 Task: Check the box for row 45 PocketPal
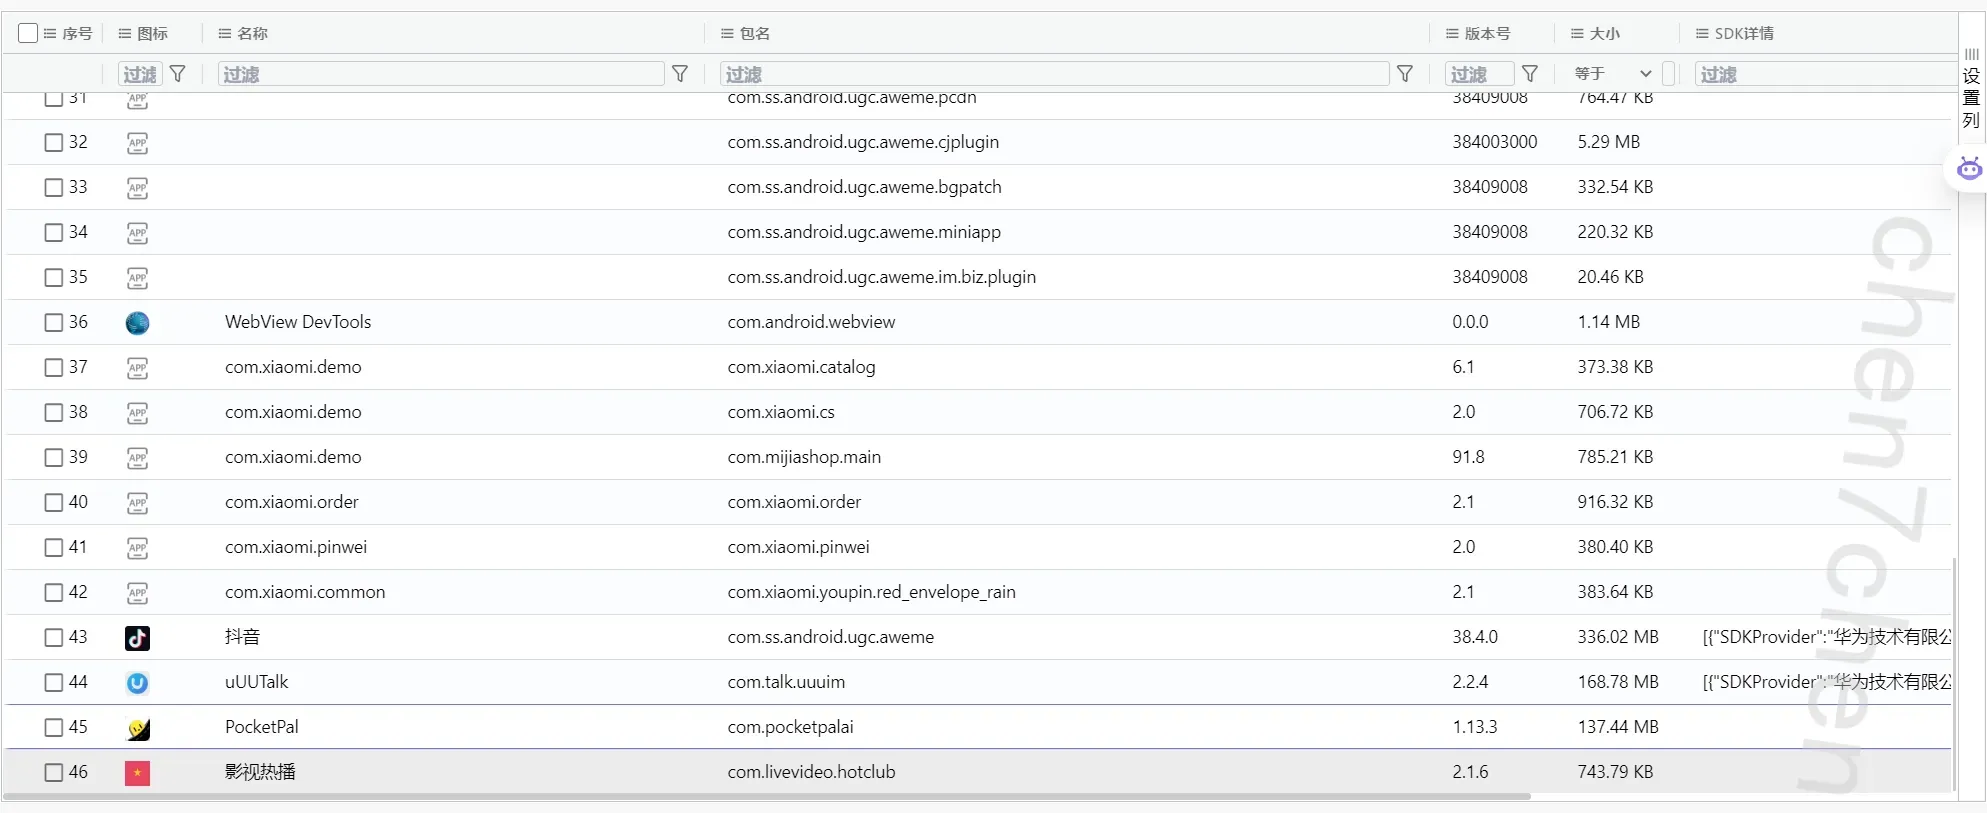pyautogui.click(x=54, y=728)
